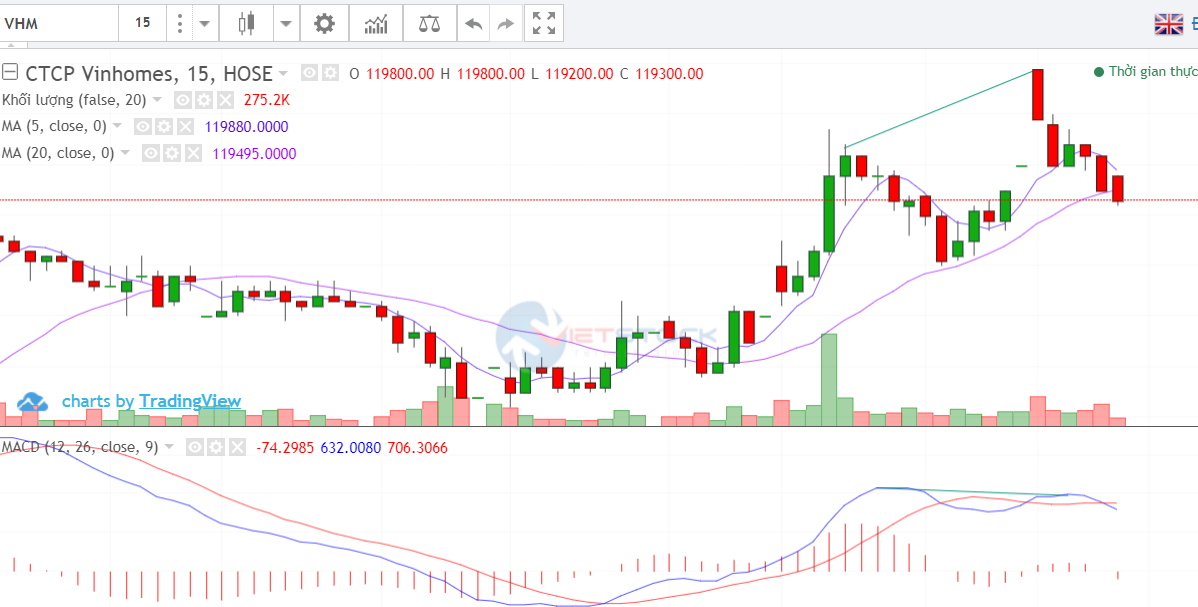Screen dimensions: 1198x607
Task: Click the Khối lượng (false, 20) label
Action: pos(75,100)
